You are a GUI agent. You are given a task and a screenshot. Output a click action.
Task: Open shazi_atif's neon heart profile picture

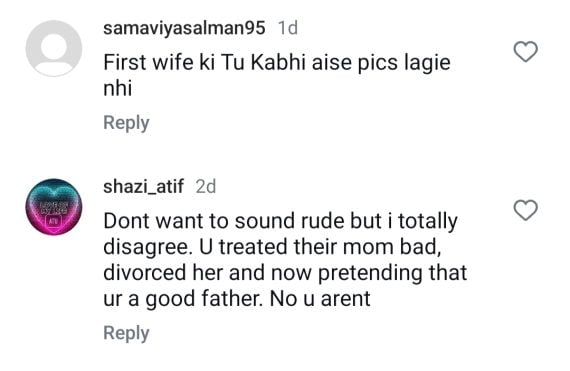pos(54,207)
